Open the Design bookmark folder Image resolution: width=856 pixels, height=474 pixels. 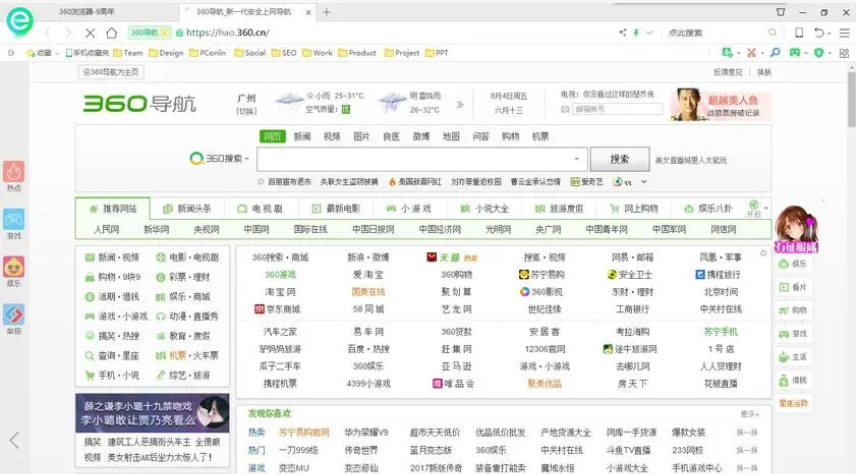point(166,53)
